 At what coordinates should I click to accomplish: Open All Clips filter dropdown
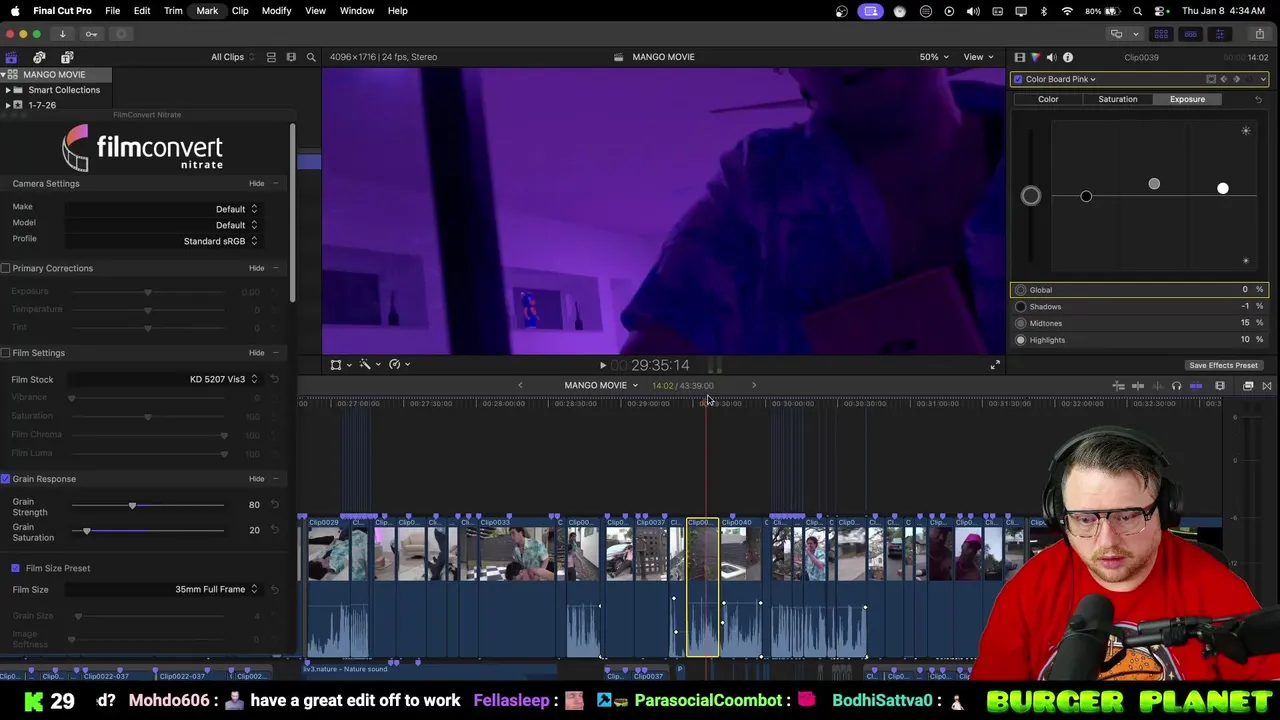point(232,57)
